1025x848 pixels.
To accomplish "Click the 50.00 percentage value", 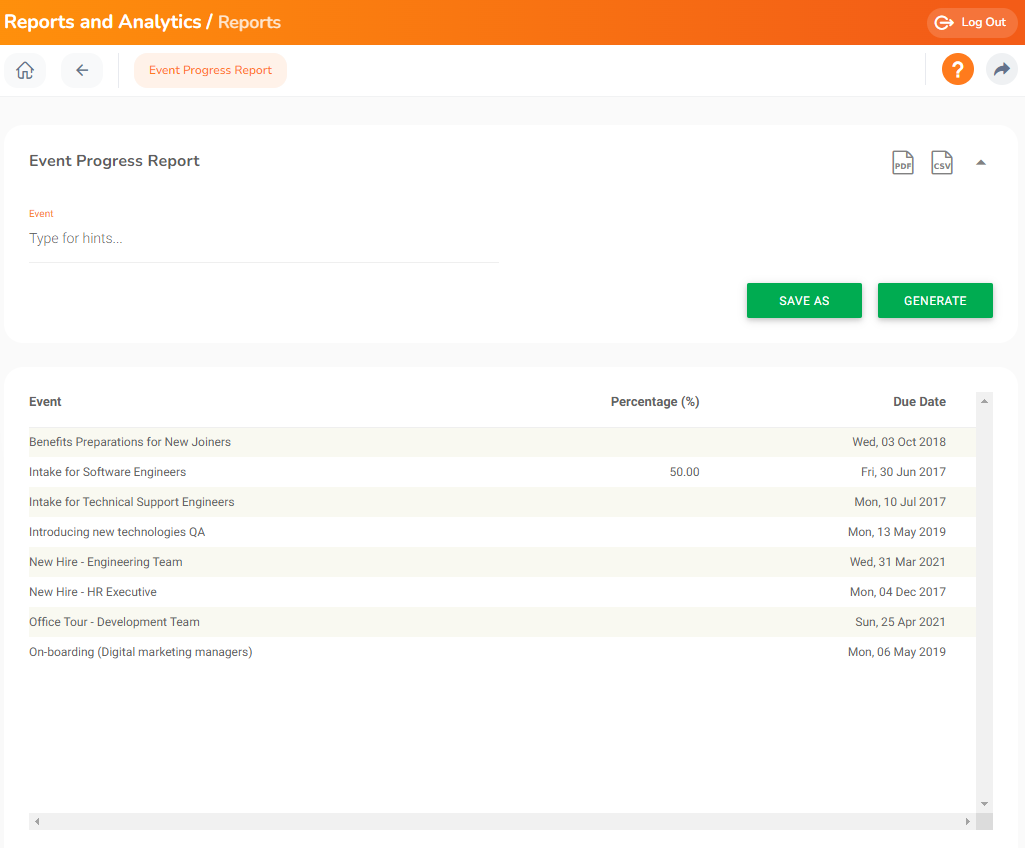I will coord(684,472).
